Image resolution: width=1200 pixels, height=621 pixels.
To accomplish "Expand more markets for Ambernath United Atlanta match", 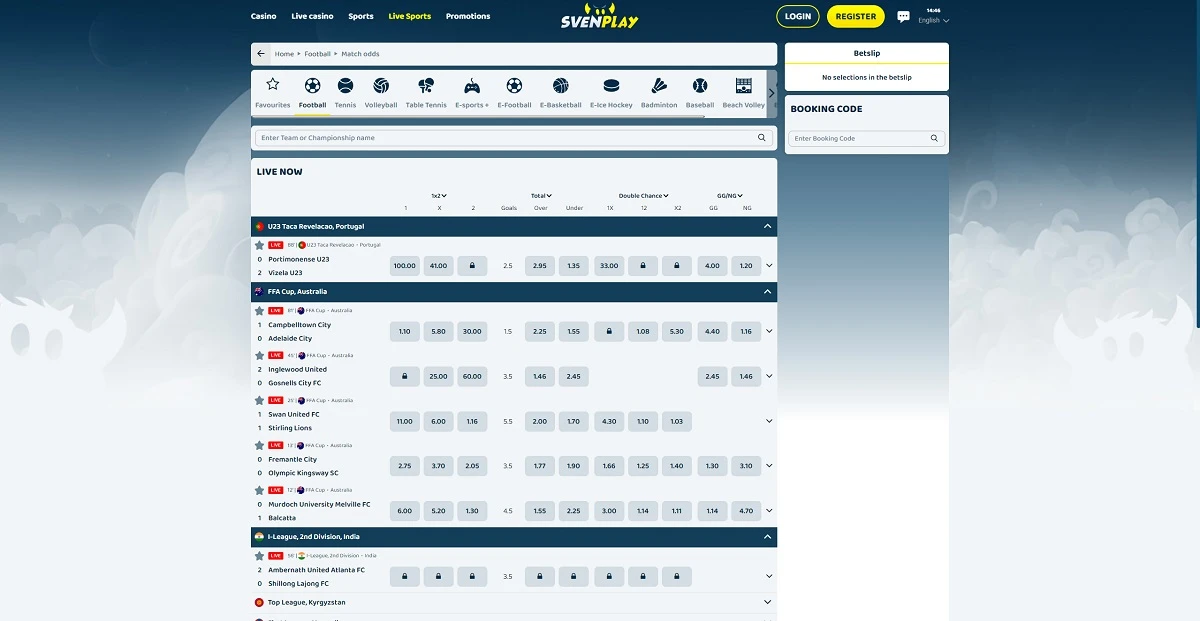I will coord(769,577).
